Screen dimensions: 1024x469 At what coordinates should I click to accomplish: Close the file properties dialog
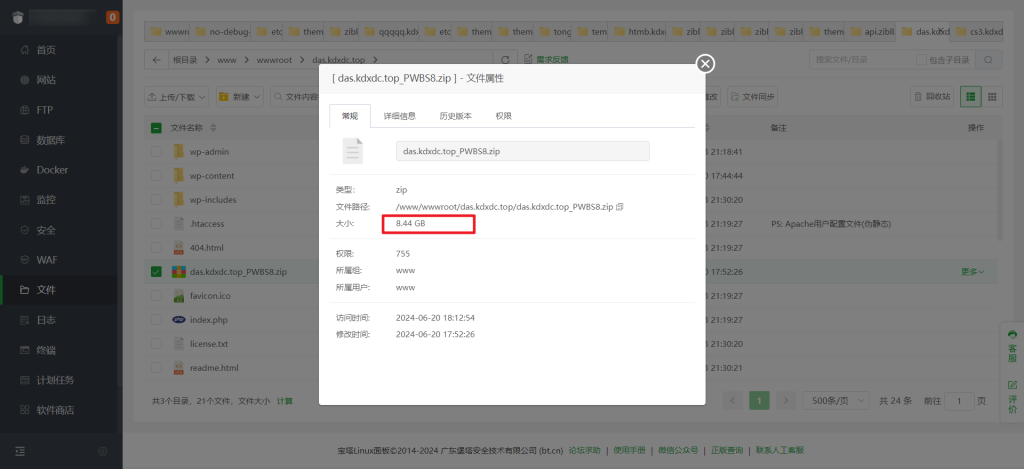(705, 64)
